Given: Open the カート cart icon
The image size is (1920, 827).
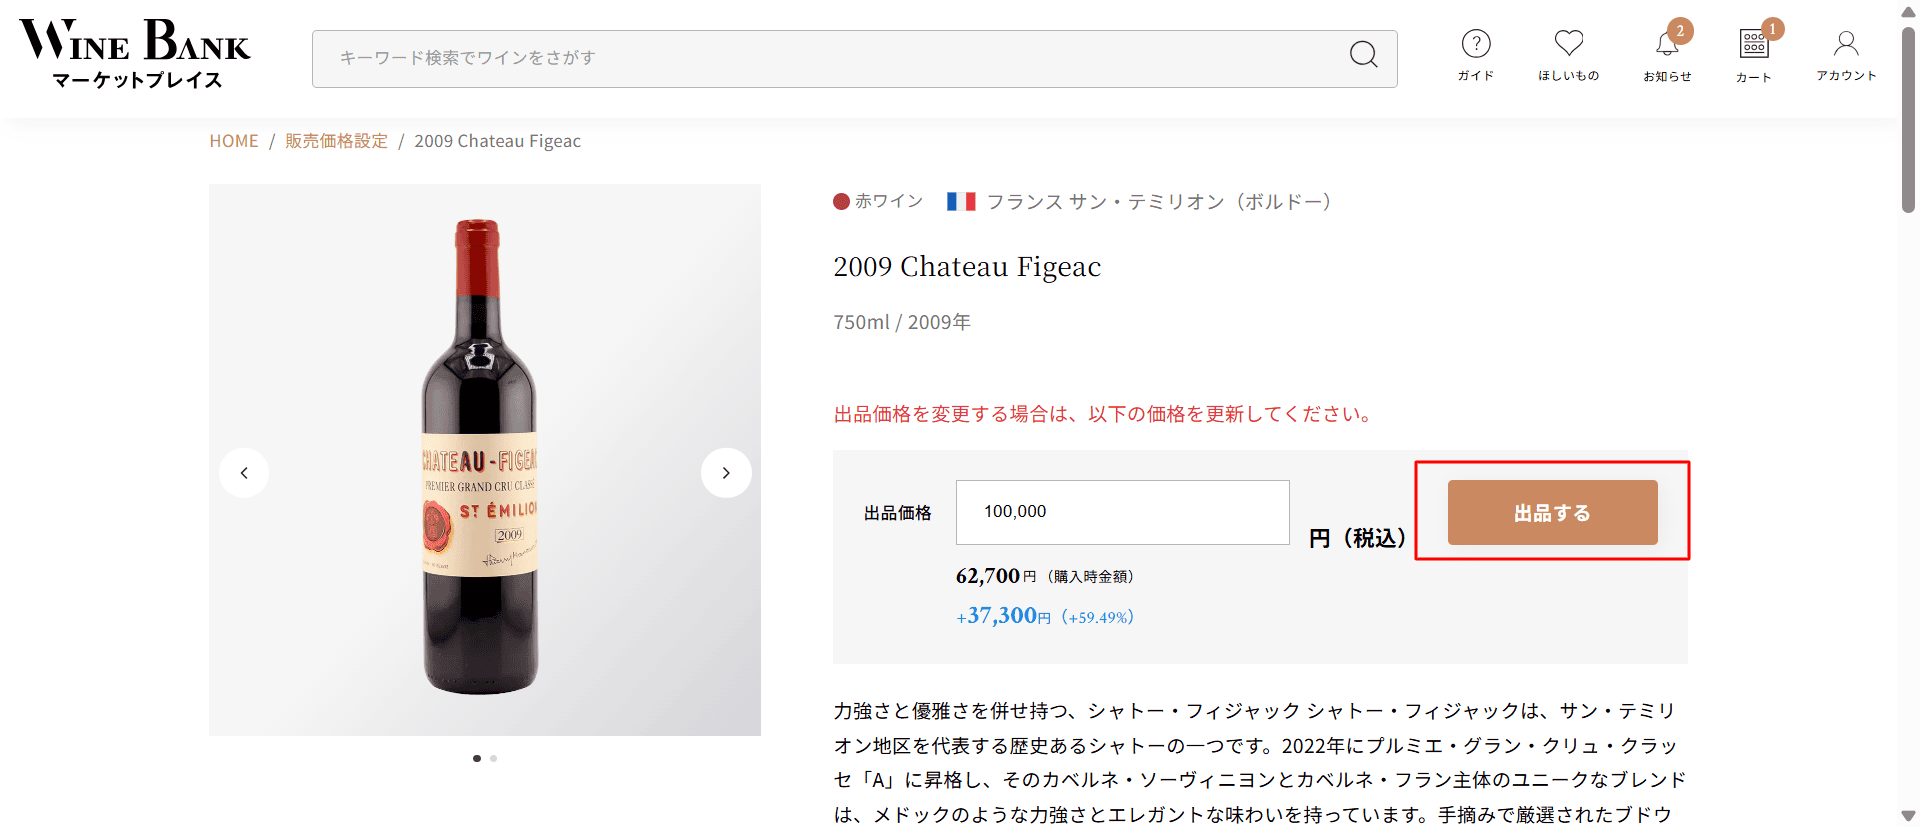Looking at the screenshot, I should (1754, 56).
